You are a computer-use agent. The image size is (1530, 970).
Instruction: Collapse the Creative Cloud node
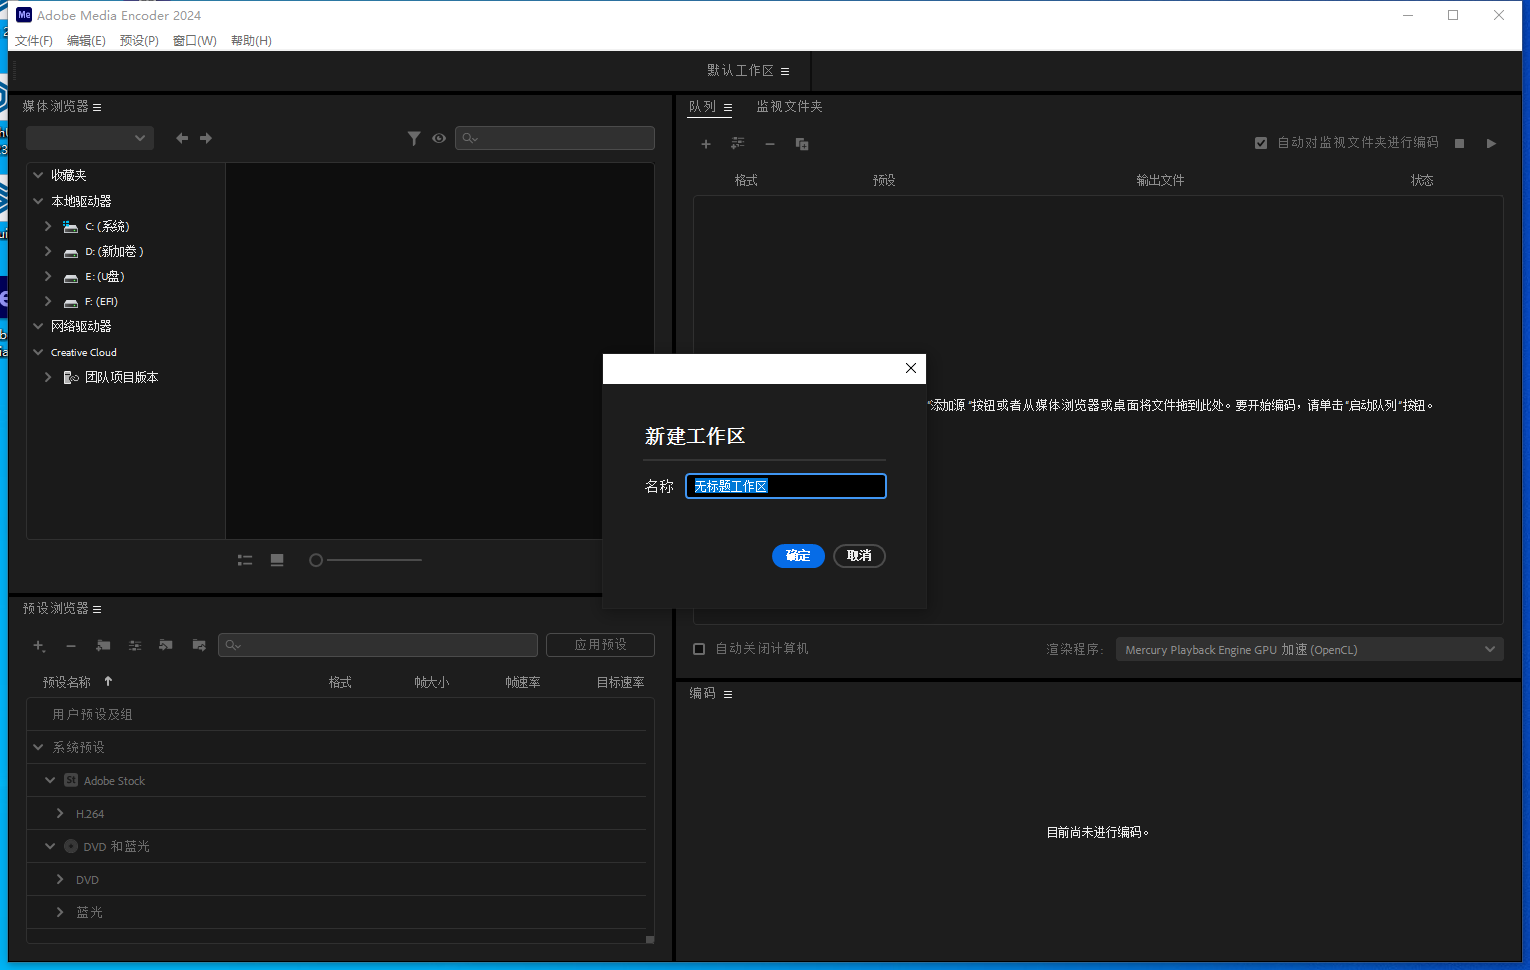click(x=38, y=352)
